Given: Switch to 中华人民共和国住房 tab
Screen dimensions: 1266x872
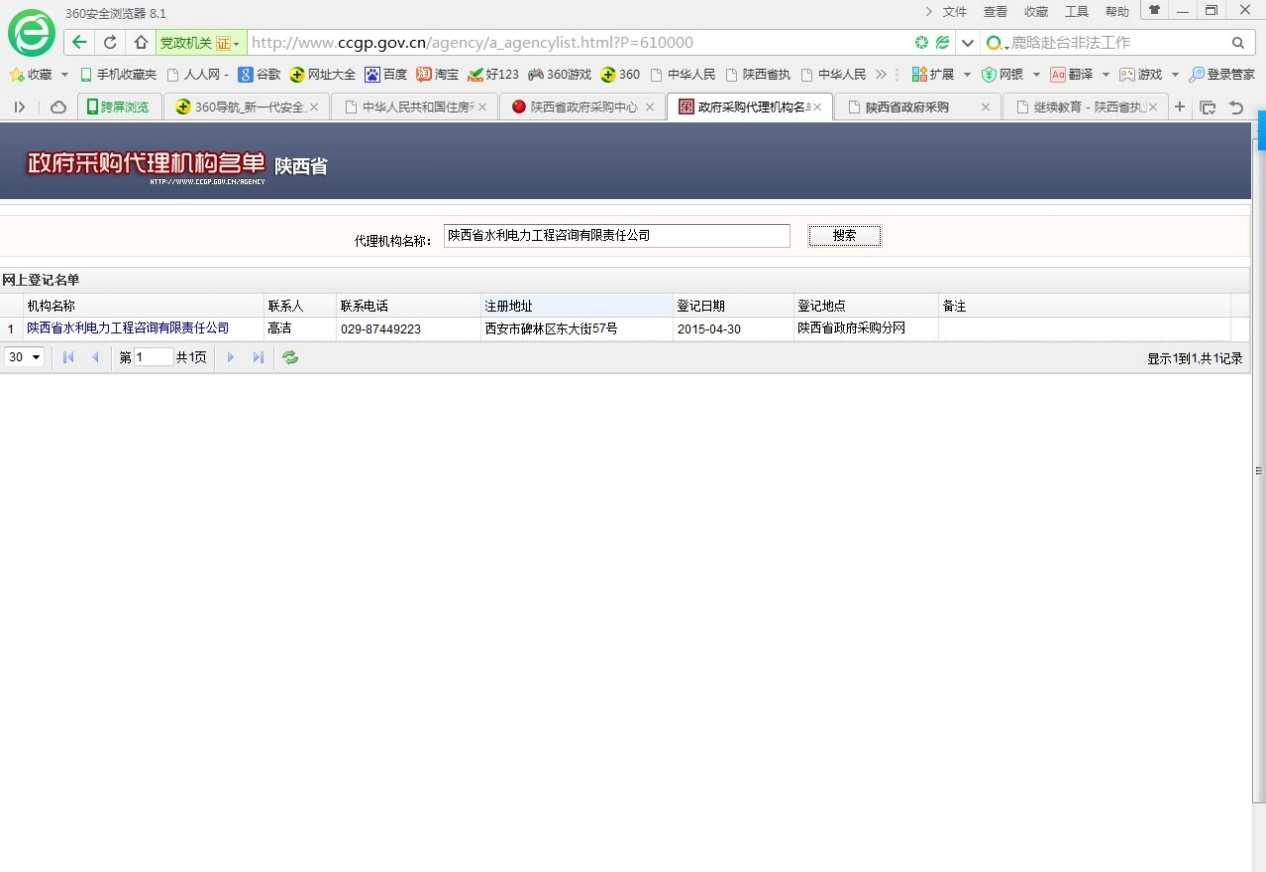Looking at the screenshot, I should [414, 107].
